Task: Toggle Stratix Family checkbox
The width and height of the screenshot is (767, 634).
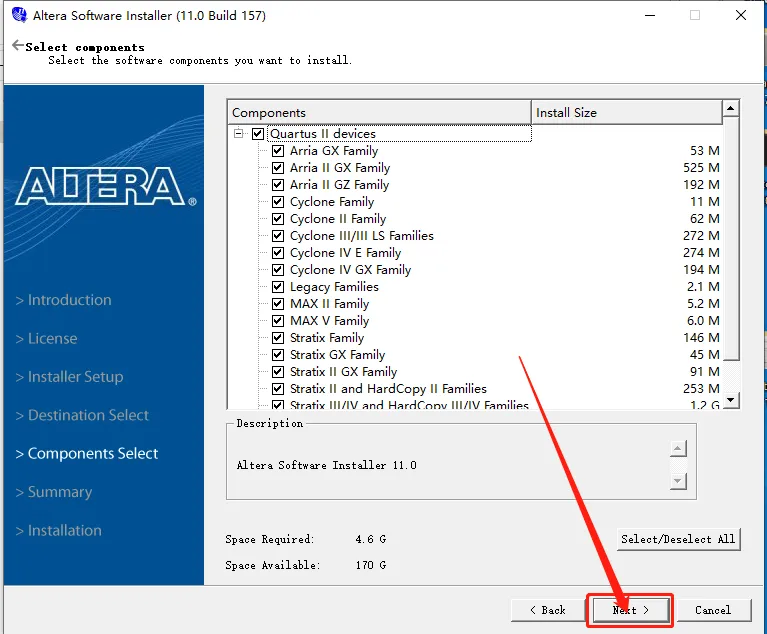Action: pyautogui.click(x=278, y=338)
